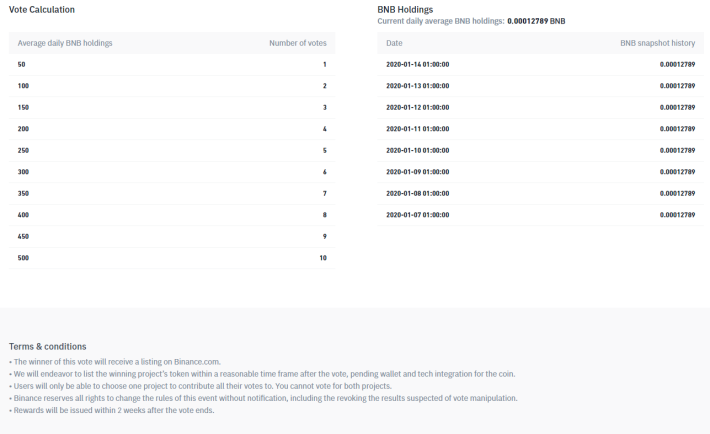
Task: Click the rewards issued within 2 weeks term
Action: (x=112, y=410)
